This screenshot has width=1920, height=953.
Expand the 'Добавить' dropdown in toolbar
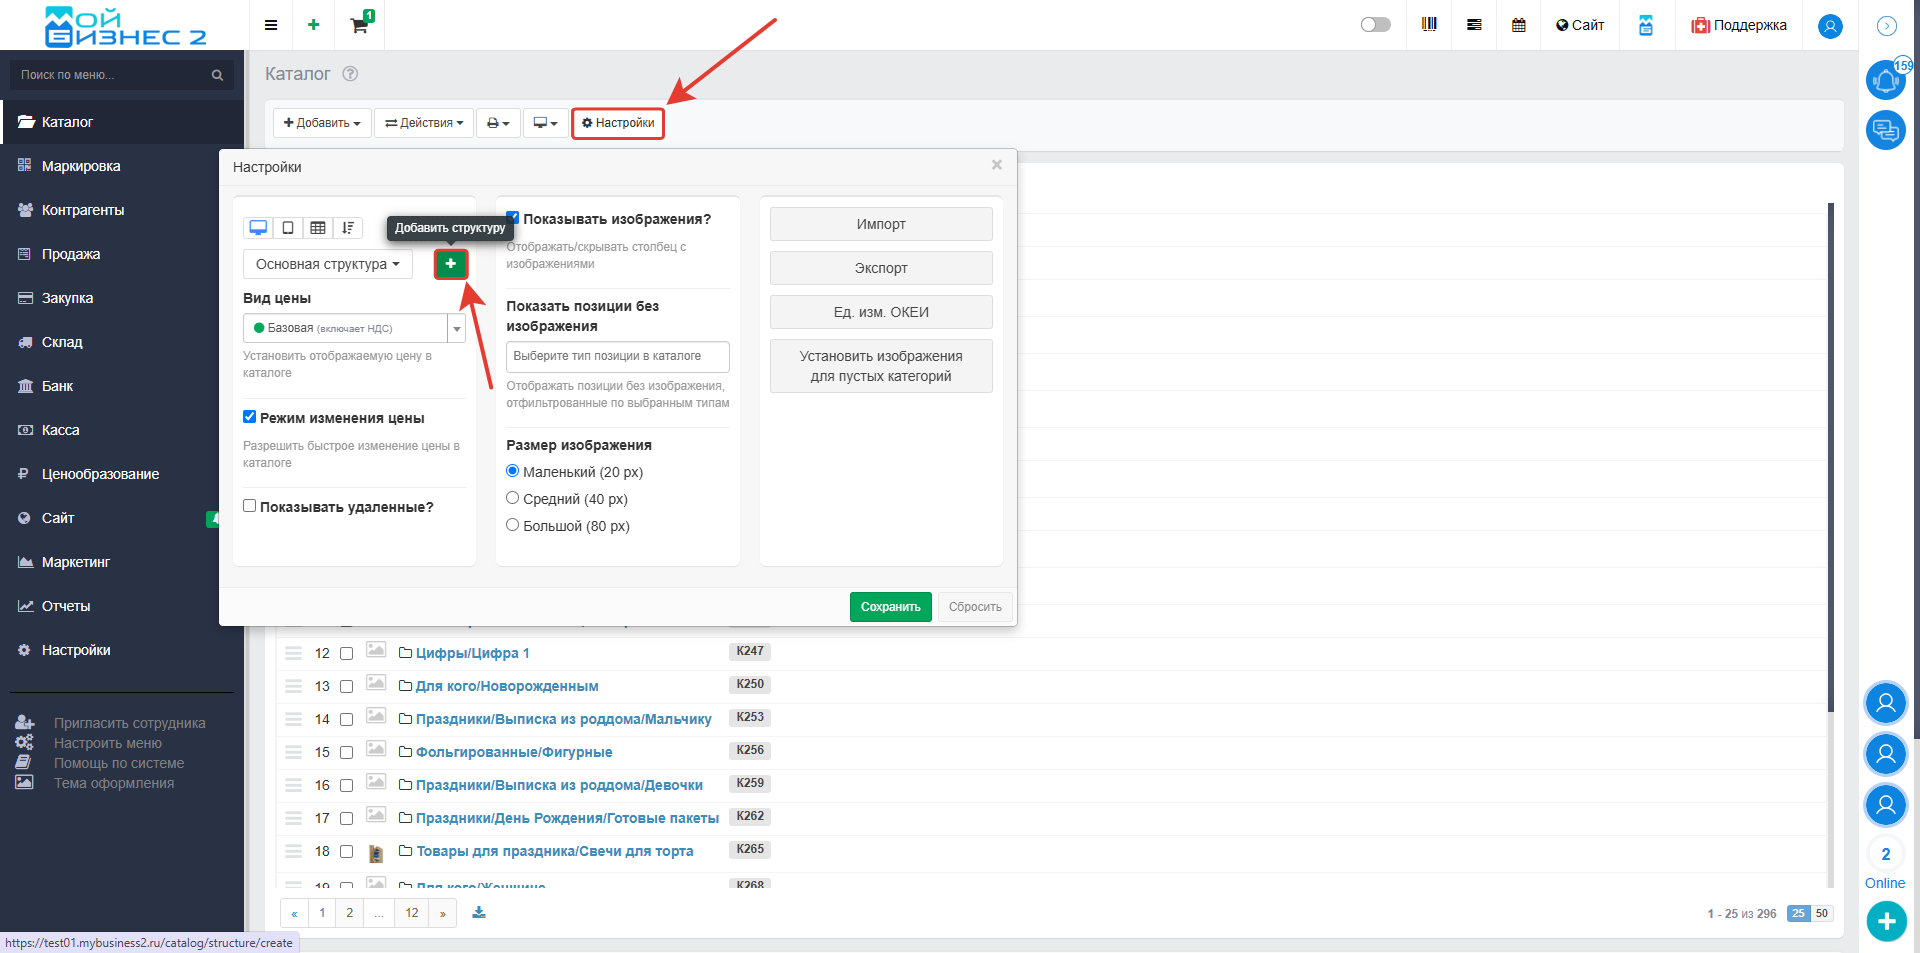322,123
